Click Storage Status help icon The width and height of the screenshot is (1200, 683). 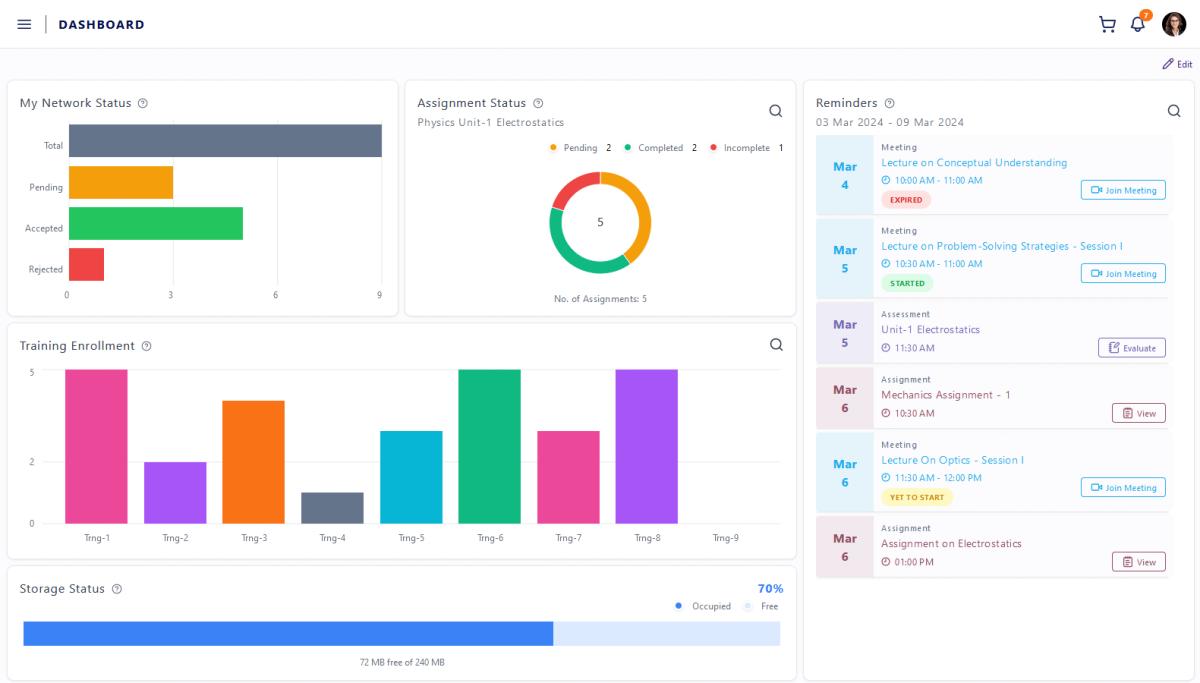tap(117, 589)
